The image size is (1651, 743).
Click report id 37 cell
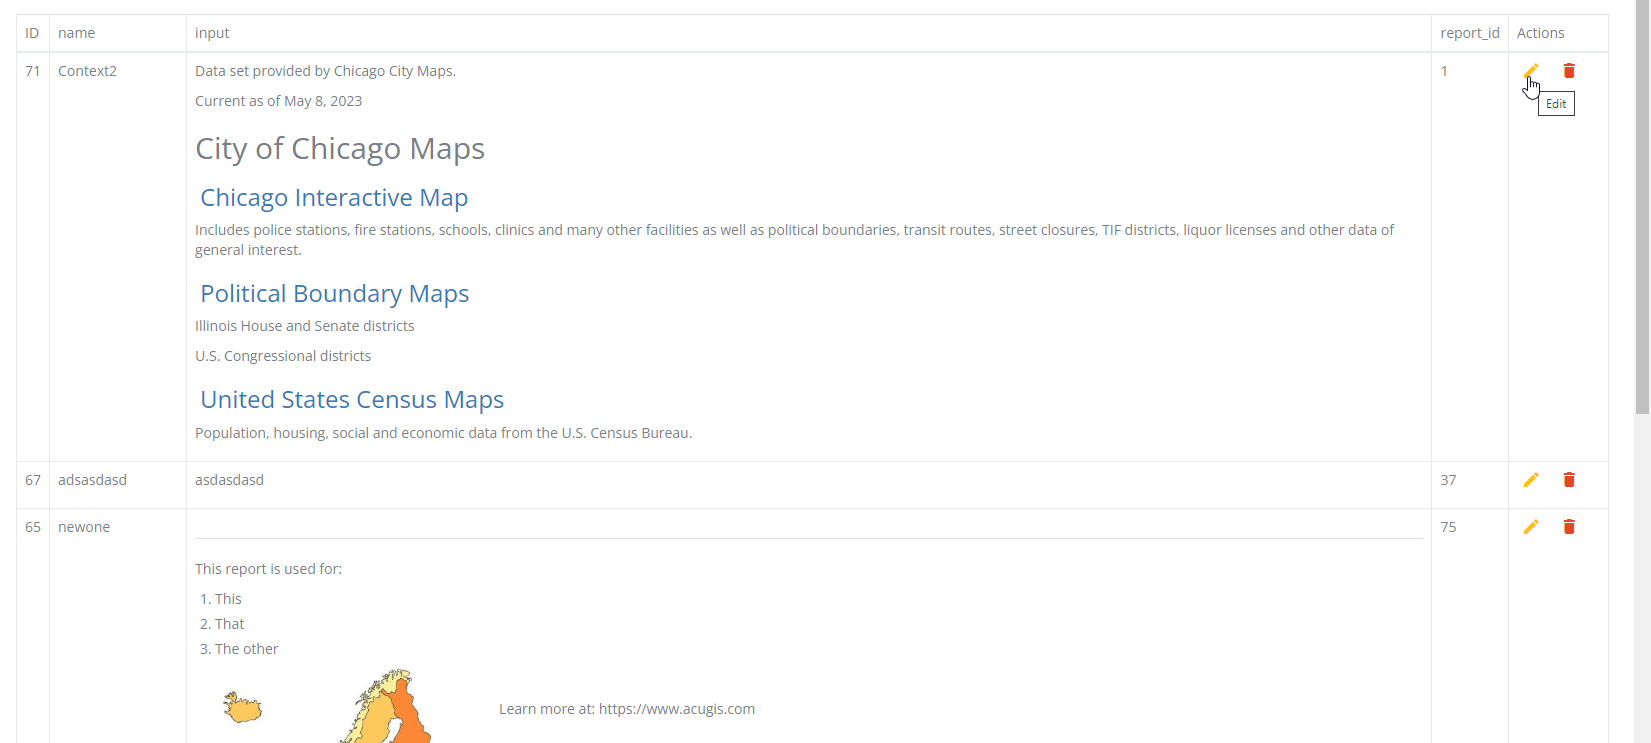[1448, 480]
